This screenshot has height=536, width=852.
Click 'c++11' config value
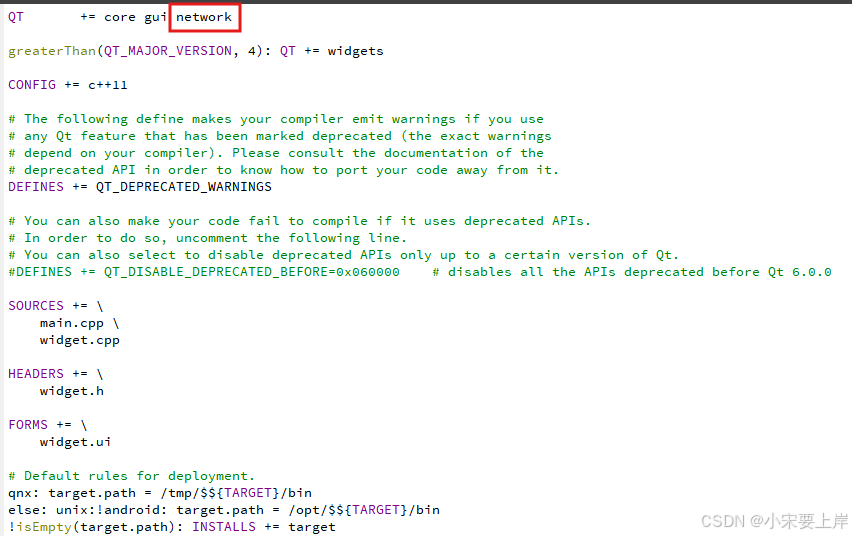pyautogui.click(x=108, y=85)
